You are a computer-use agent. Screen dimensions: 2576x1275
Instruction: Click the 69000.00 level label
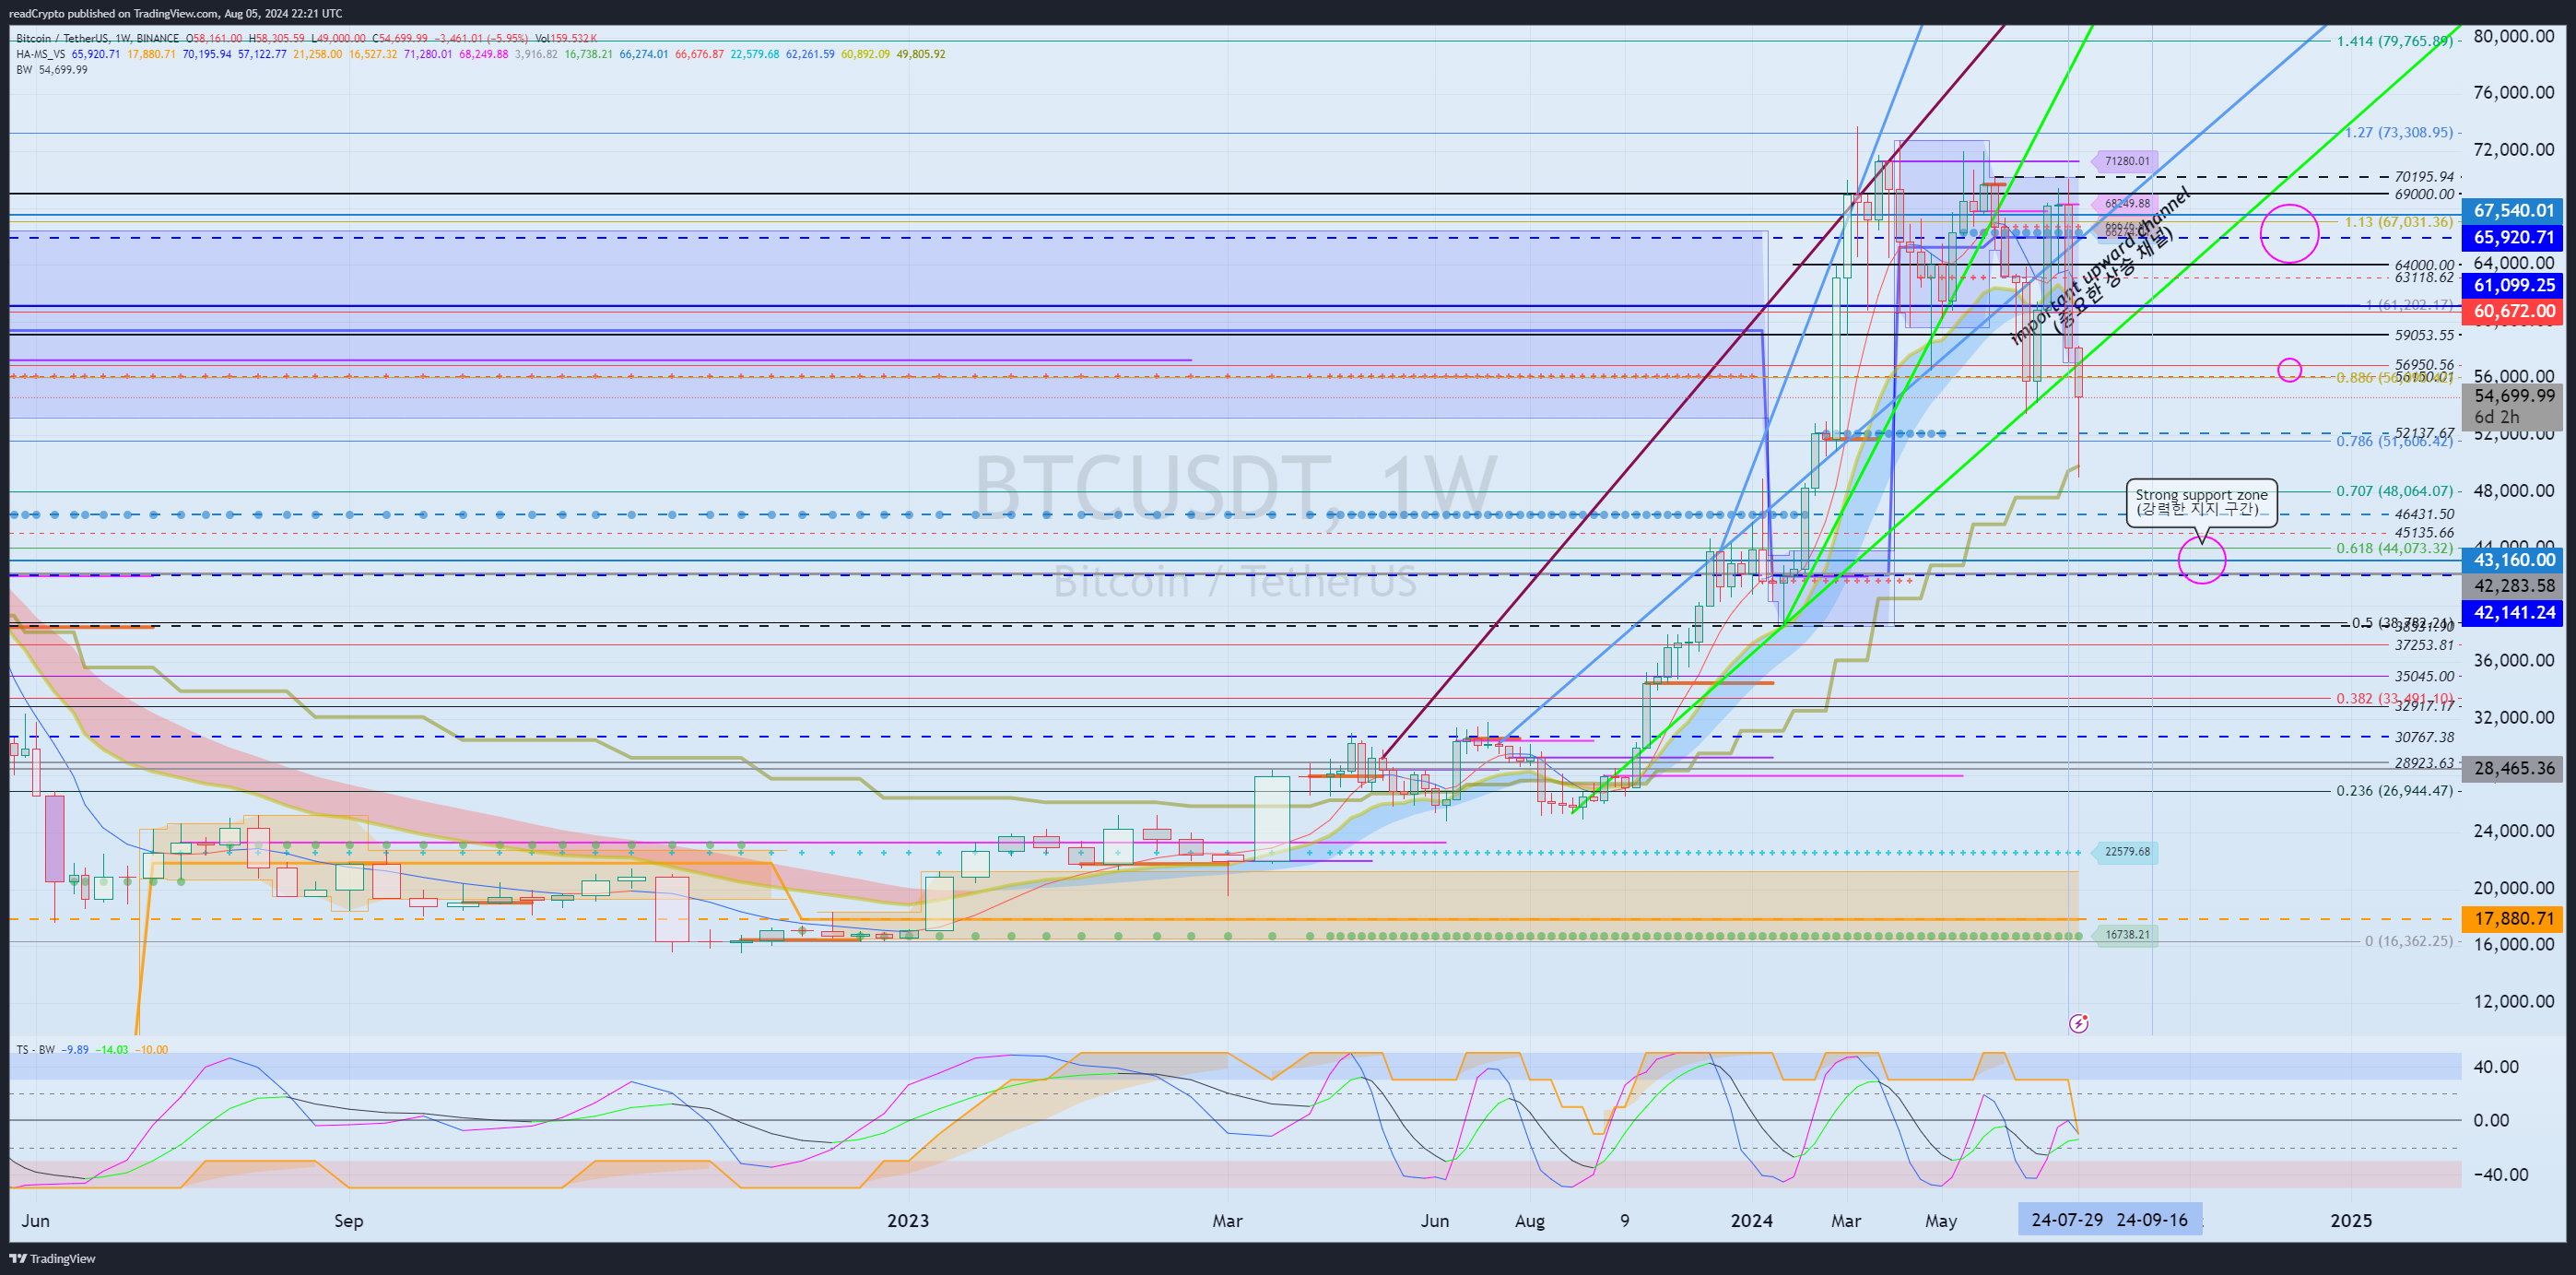click(x=2424, y=194)
